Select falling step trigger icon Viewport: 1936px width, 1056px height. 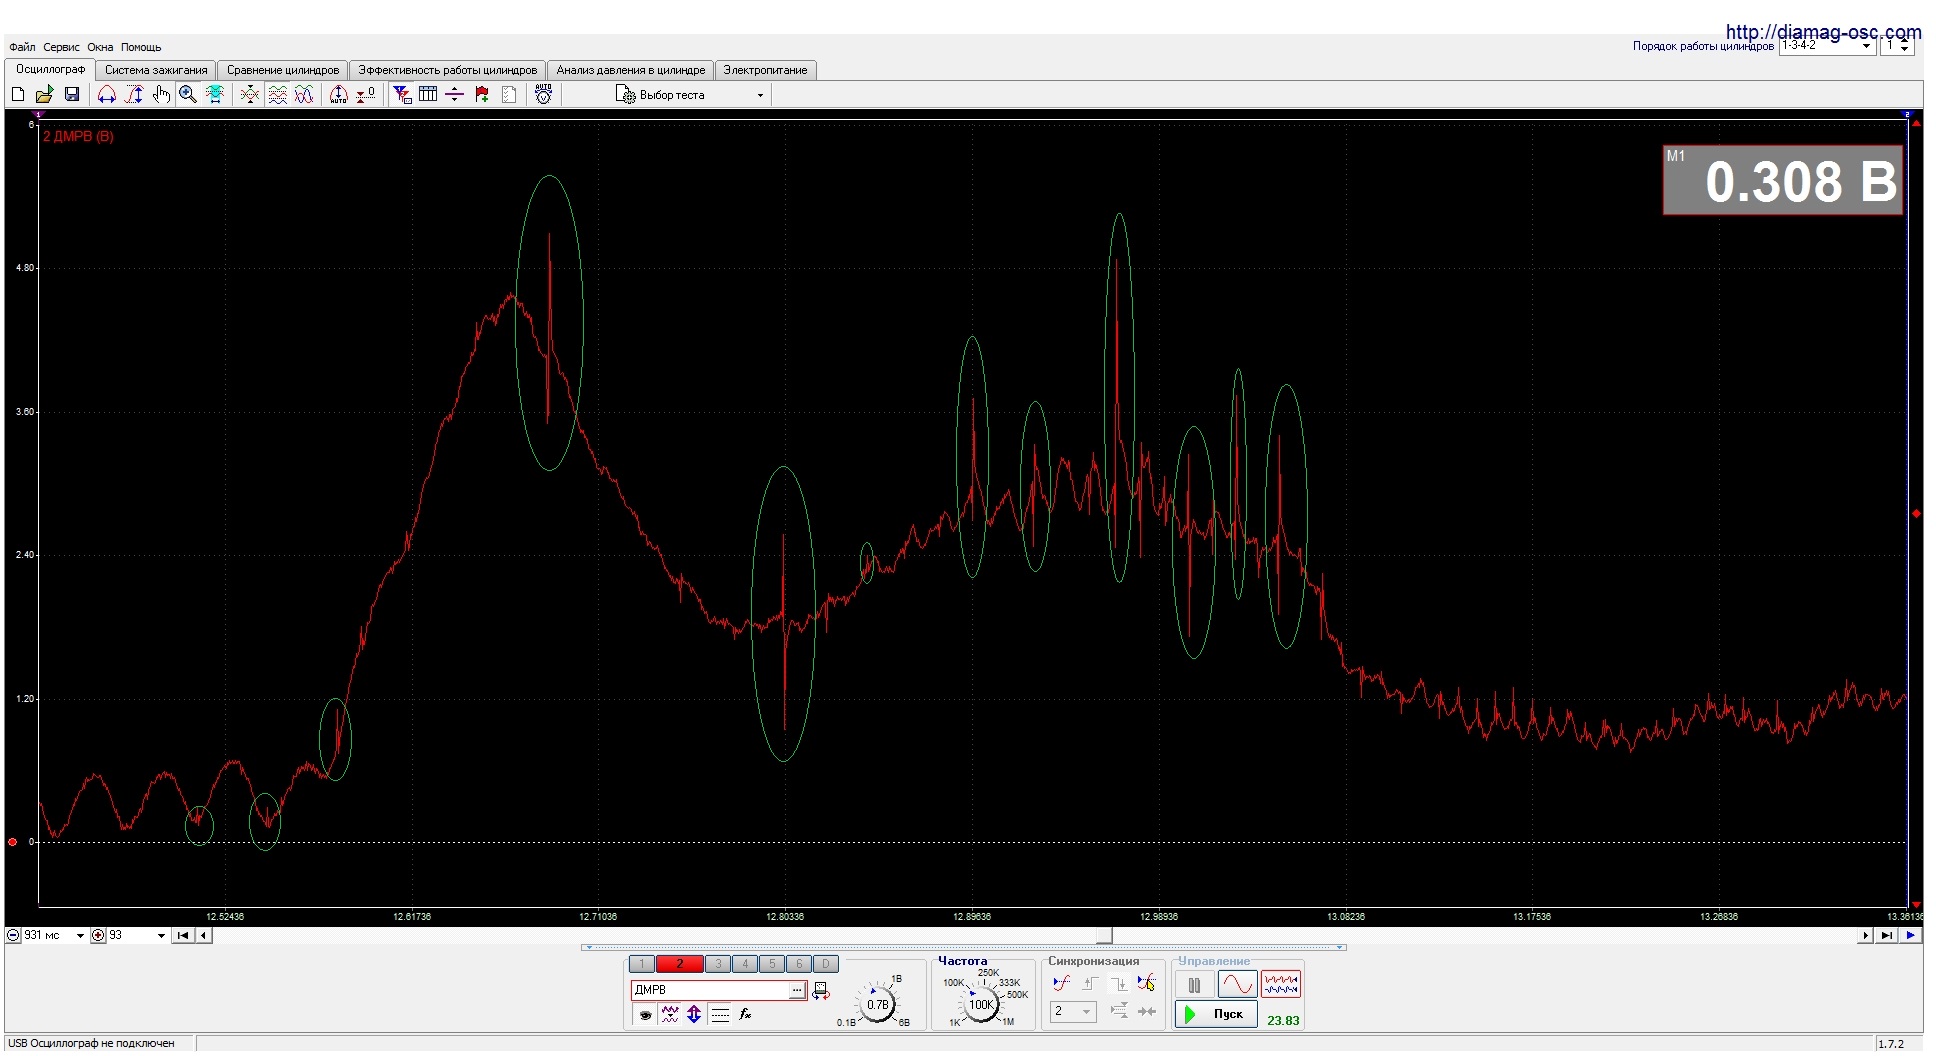1119,983
